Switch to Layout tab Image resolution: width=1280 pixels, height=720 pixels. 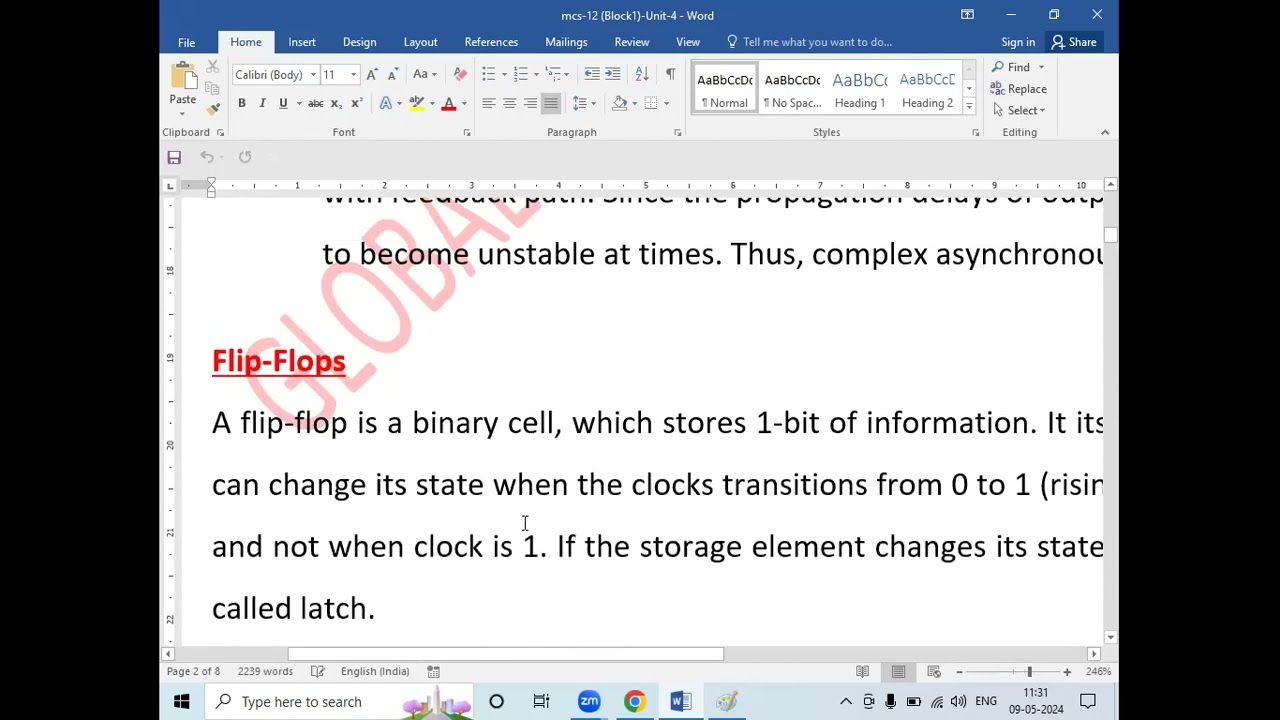coord(421,42)
